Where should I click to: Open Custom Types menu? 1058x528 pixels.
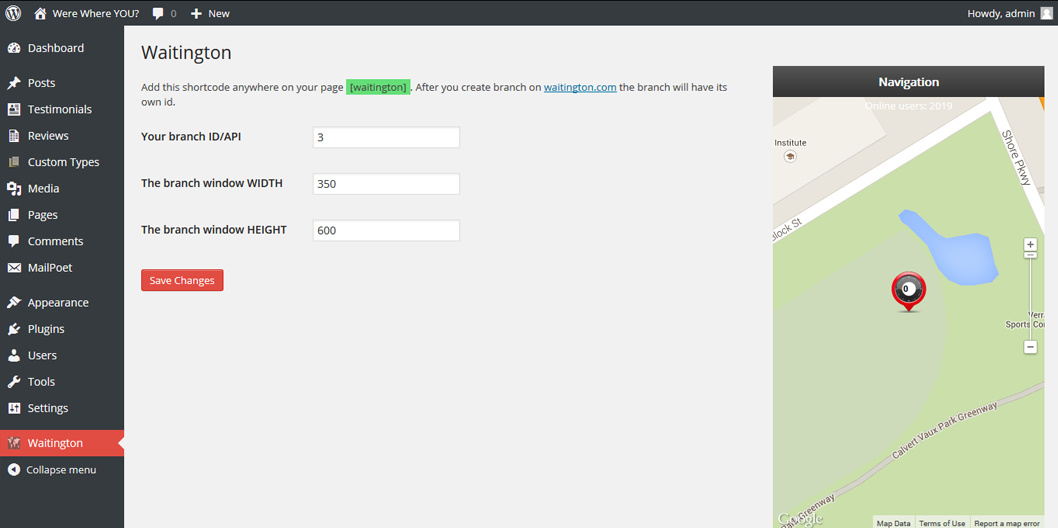(x=63, y=162)
